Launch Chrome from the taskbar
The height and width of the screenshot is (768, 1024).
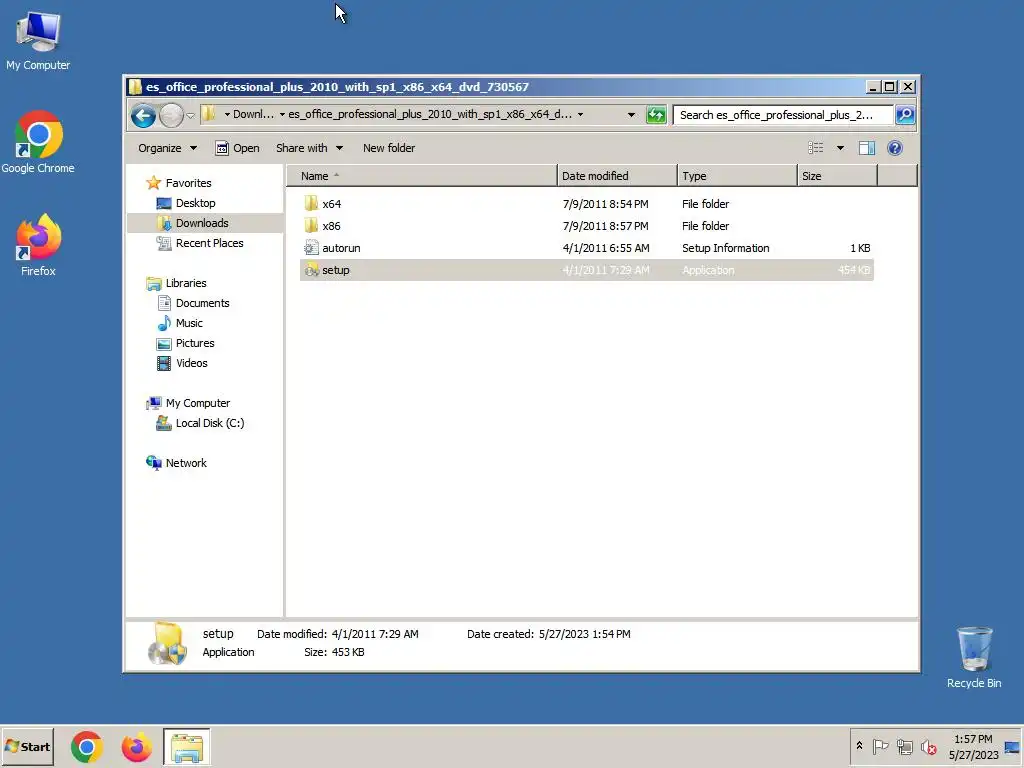87,747
